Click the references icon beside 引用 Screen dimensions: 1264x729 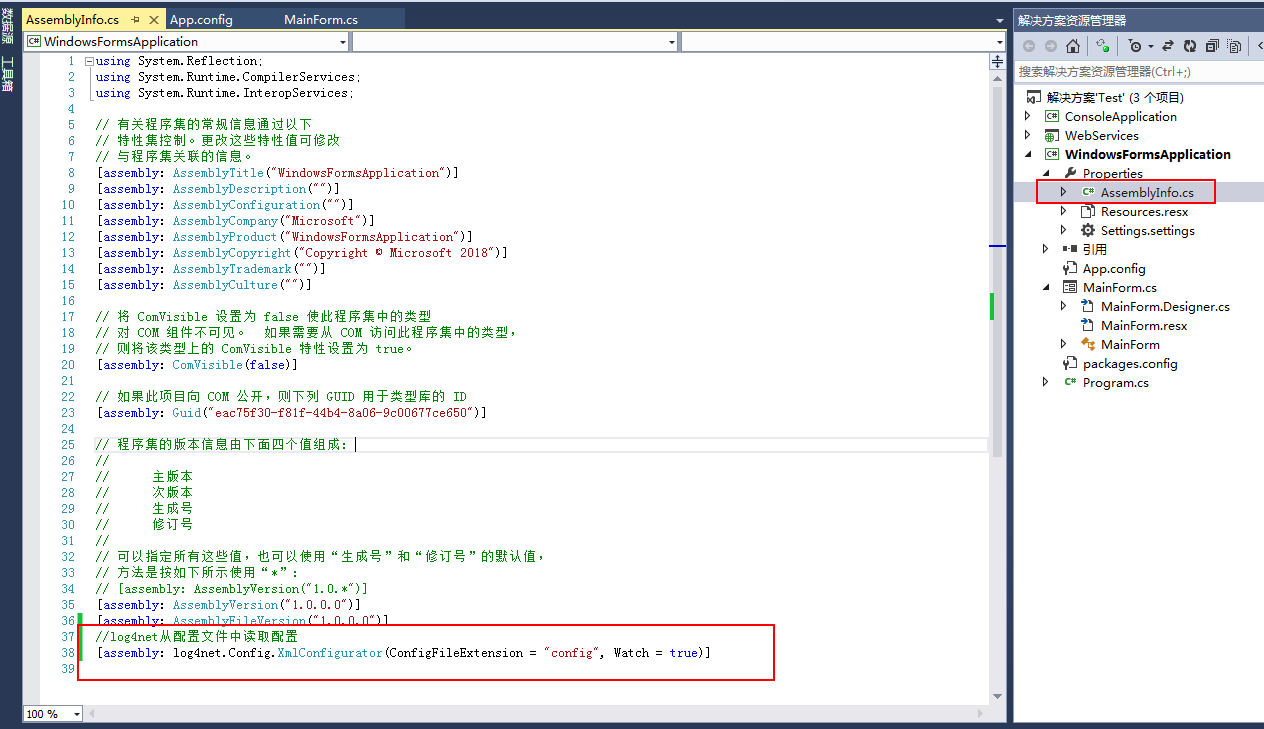(x=1070, y=249)
